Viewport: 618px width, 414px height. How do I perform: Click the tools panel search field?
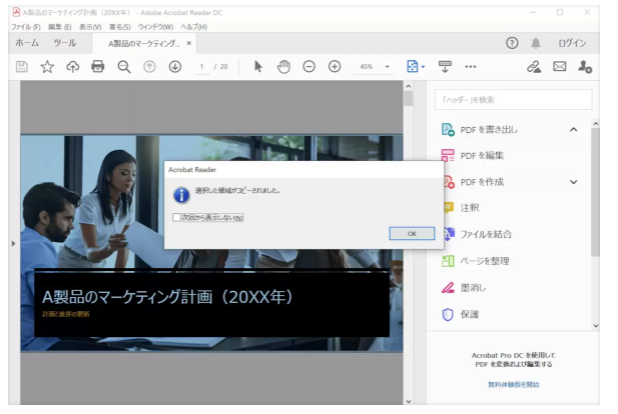coord(513,100)
